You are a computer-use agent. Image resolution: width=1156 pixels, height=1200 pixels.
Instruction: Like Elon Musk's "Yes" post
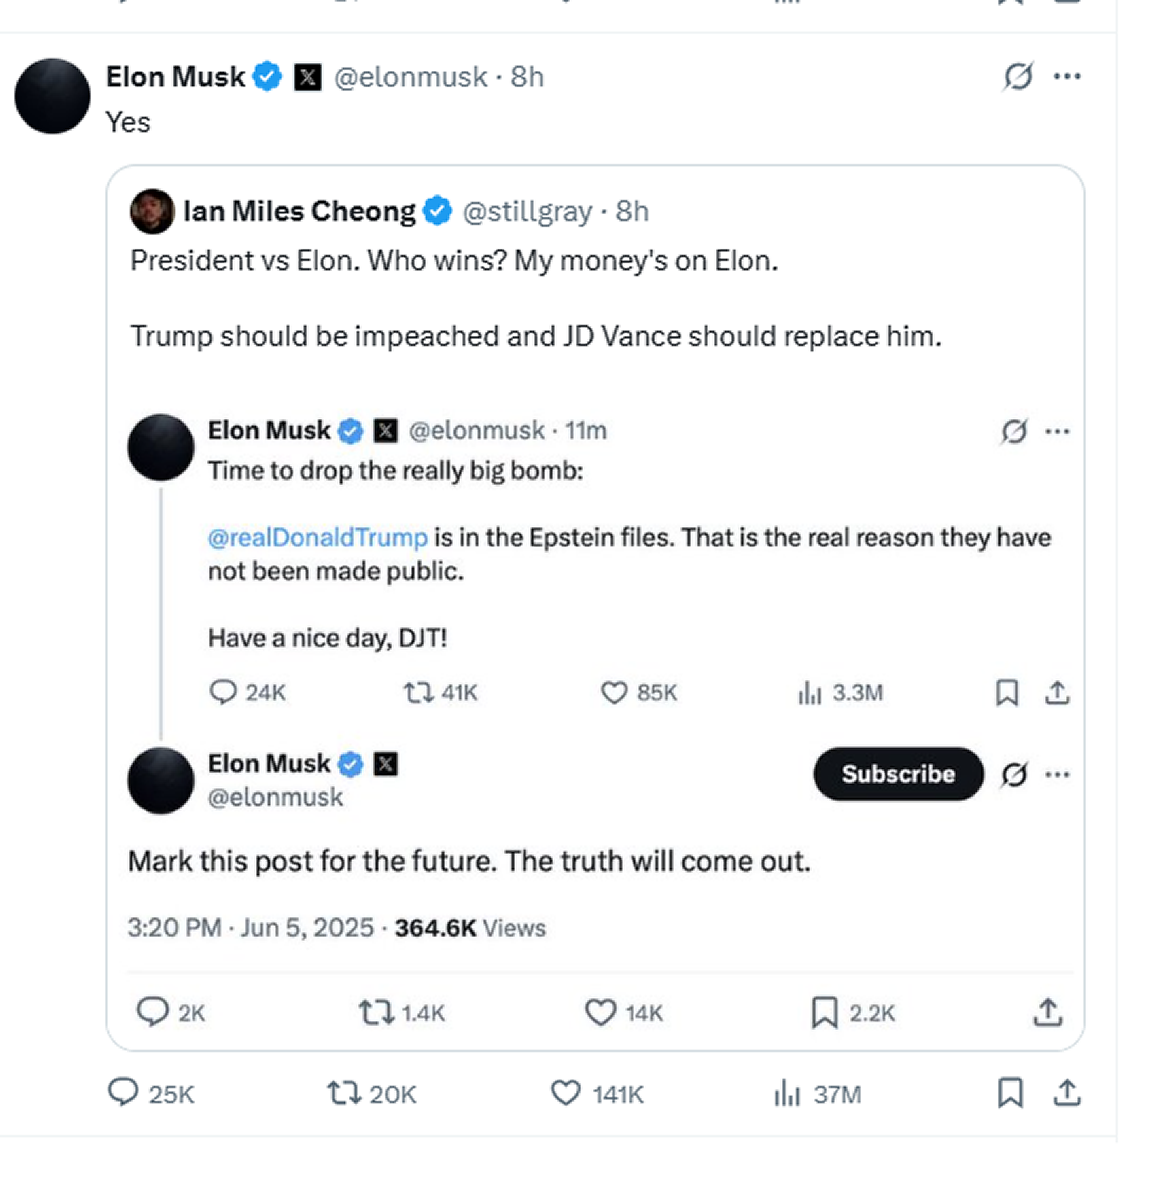[x=566, y=1093]
